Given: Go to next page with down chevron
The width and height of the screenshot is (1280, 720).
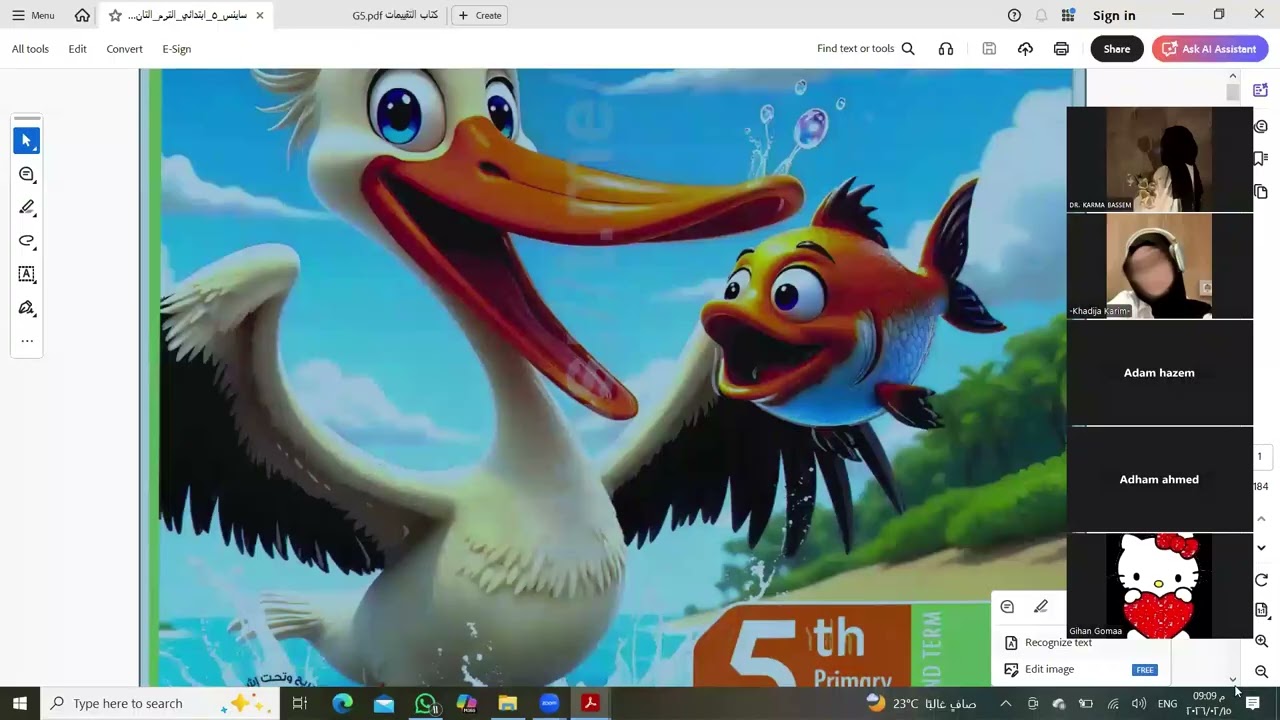Looking at the screenshot, I should [x=1261, y=548].
